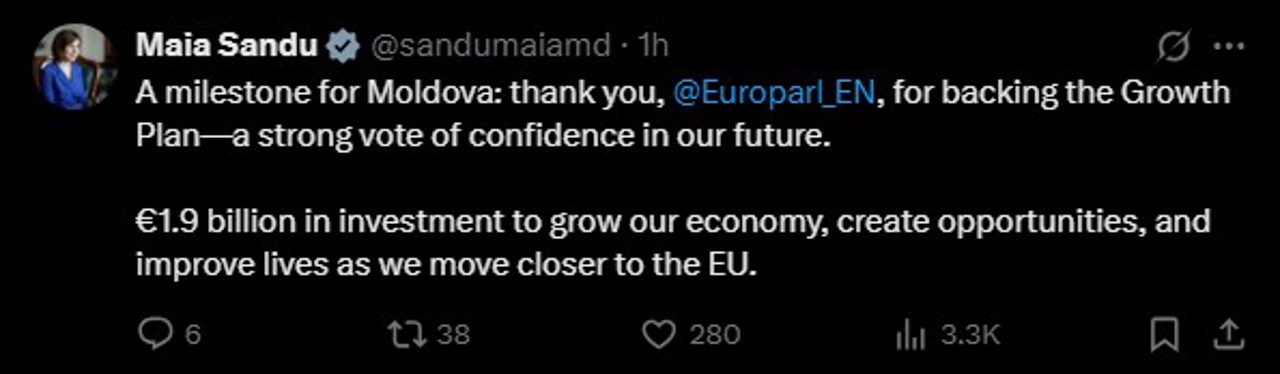
Task: Click the repost count 38
Action: tap(454, 334)
